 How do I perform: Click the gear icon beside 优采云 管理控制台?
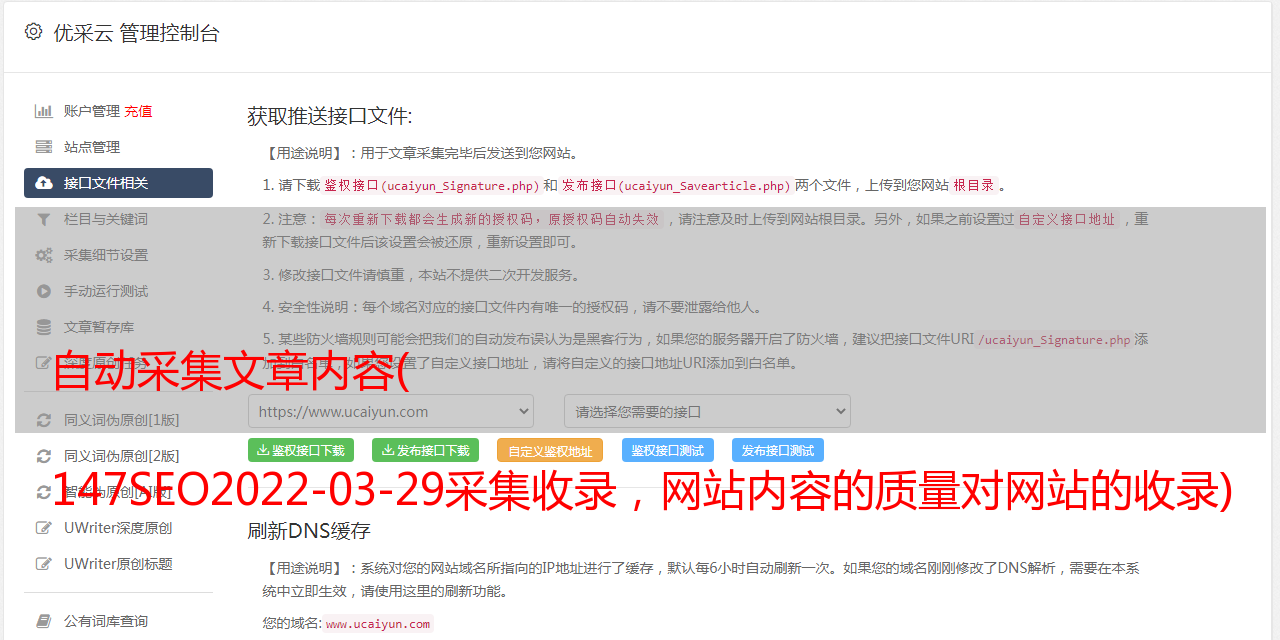(x=33, y=32)
